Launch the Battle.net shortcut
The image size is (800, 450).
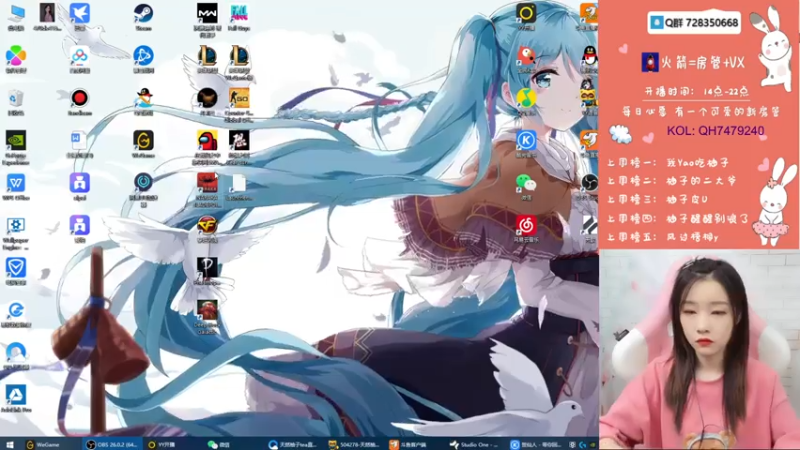click(x=143, y=58)
